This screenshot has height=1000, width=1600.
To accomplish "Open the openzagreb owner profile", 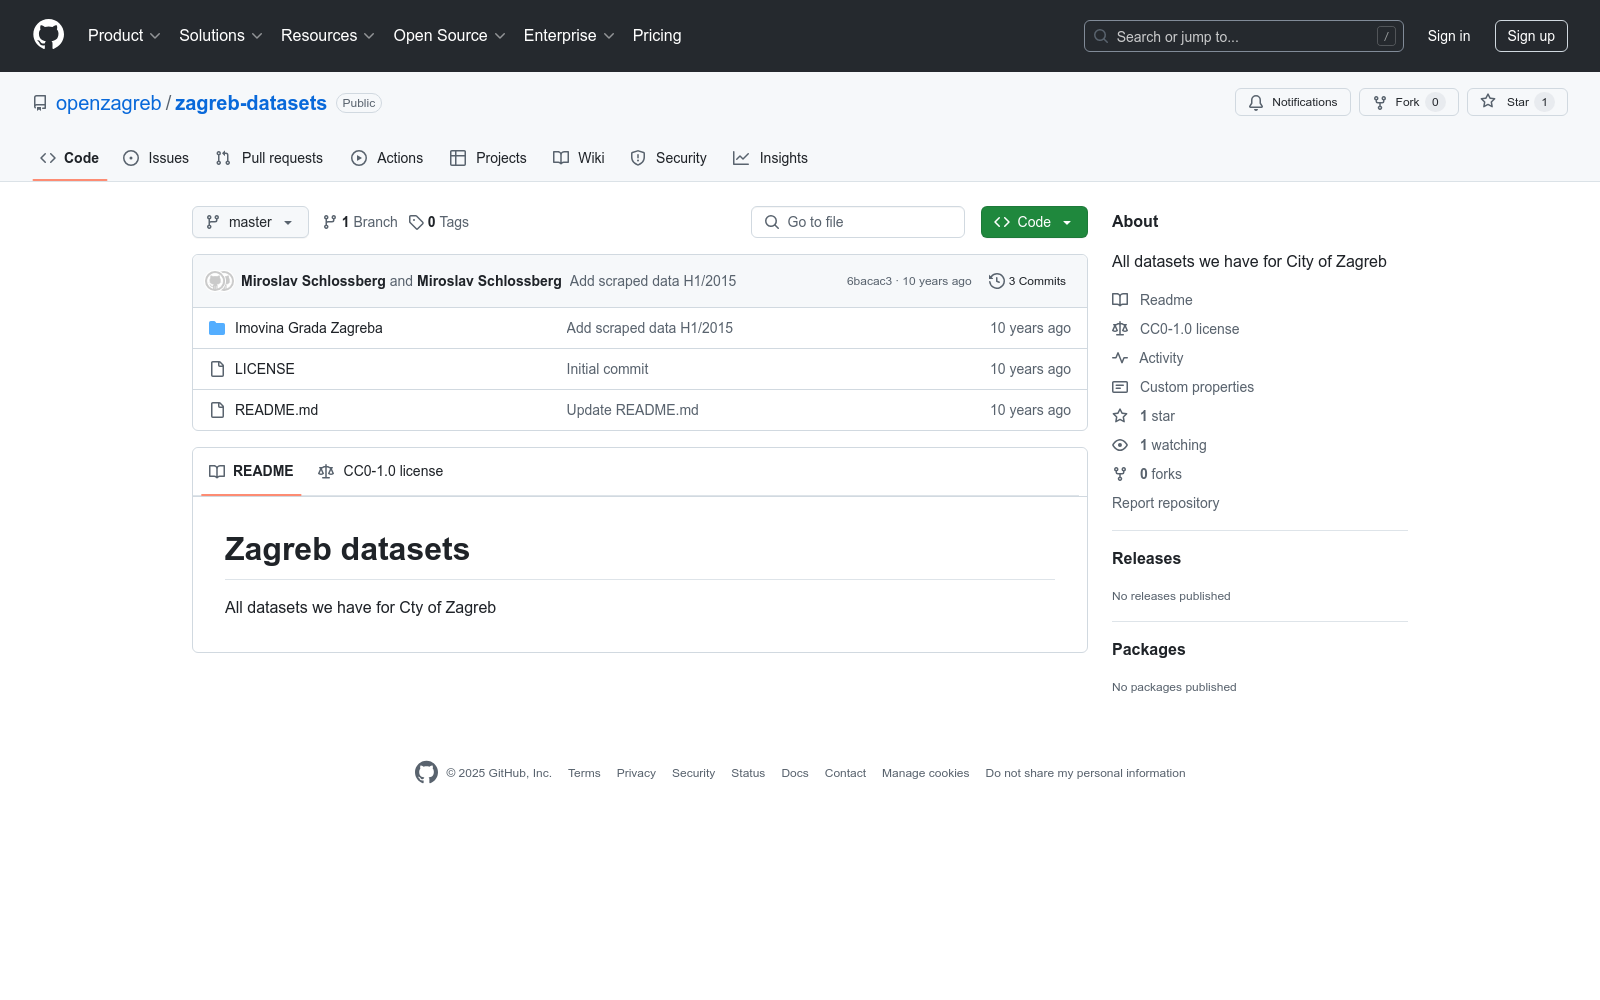I will coord(108,103).
